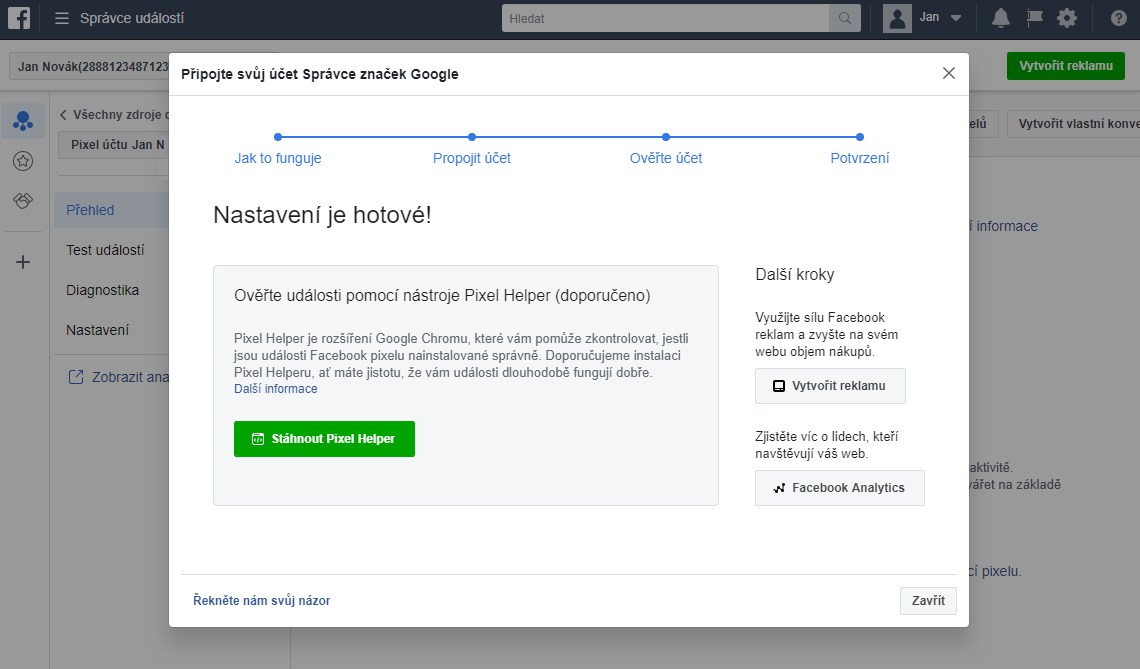Viewport: 1140px width, 669px height.
Task: Click the search magnifier button
Action: tap(845, 18)
